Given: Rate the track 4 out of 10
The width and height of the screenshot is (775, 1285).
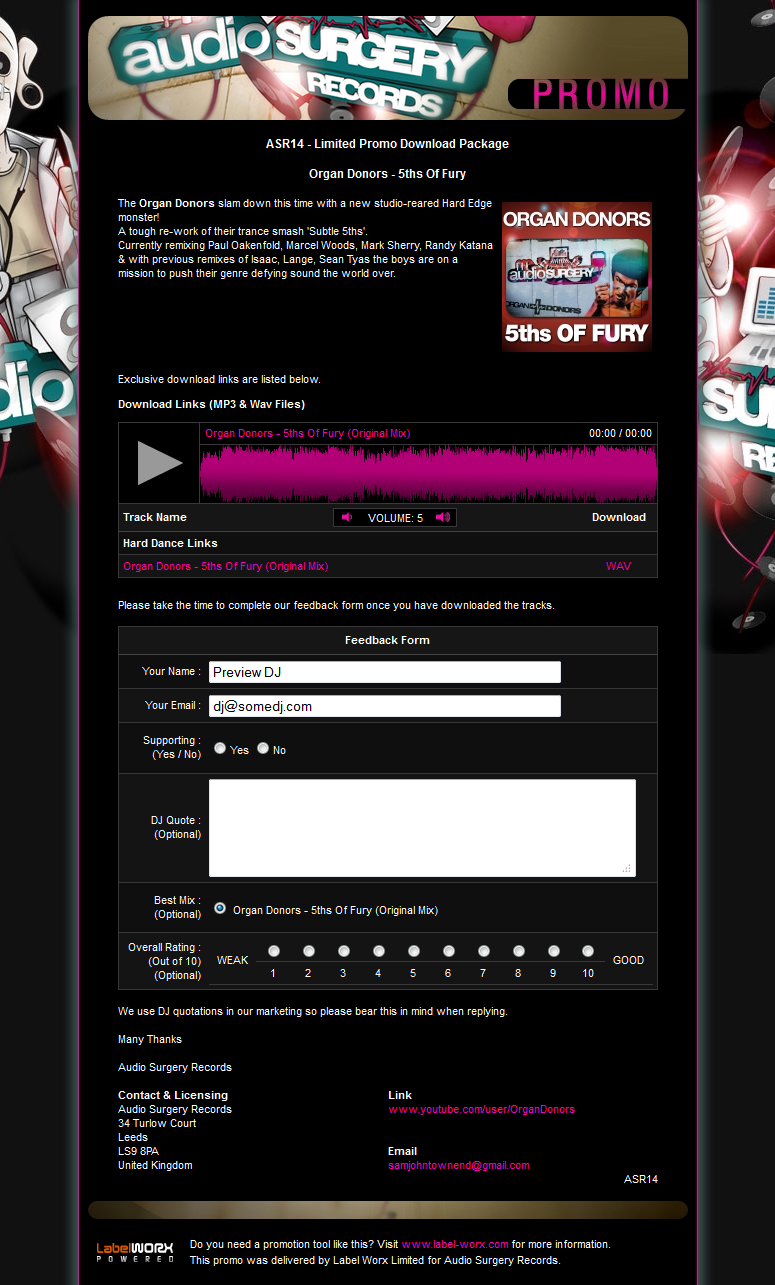Looking at the screenshot, I should point(379,951).
